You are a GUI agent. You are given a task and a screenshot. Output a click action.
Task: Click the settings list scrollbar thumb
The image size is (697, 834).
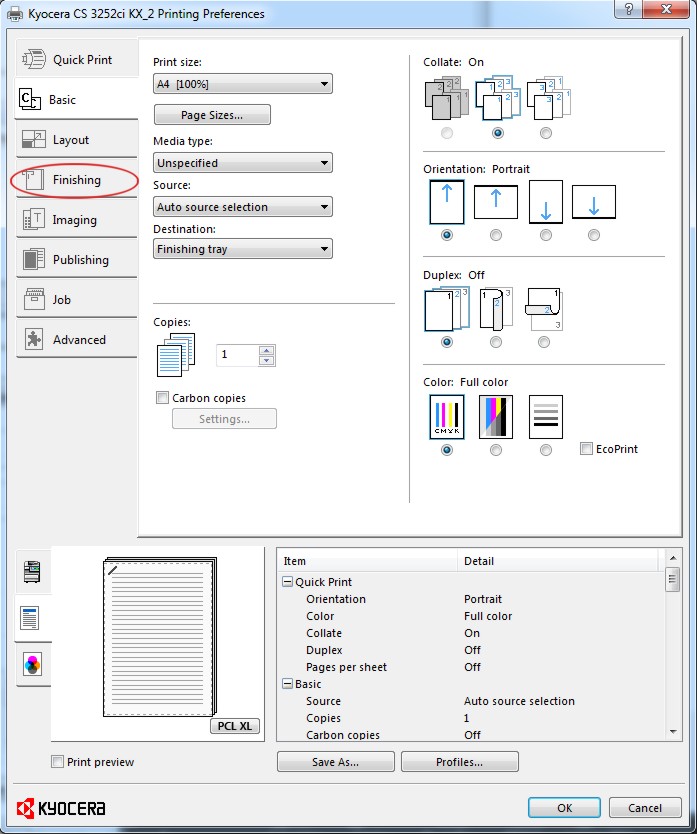(x=672, y=579)
